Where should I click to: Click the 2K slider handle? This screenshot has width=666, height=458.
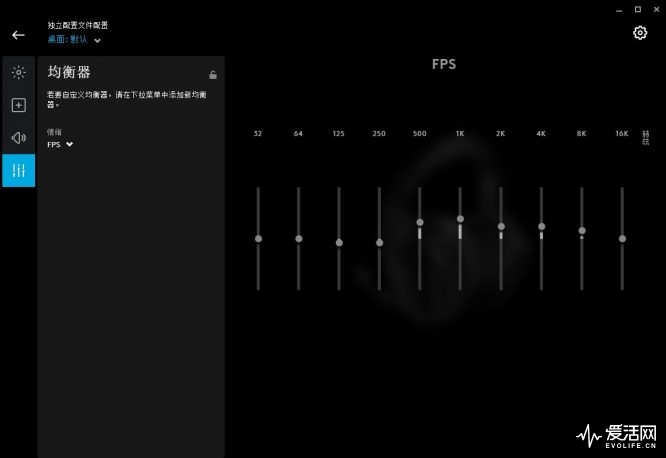[x=501, y=226]
